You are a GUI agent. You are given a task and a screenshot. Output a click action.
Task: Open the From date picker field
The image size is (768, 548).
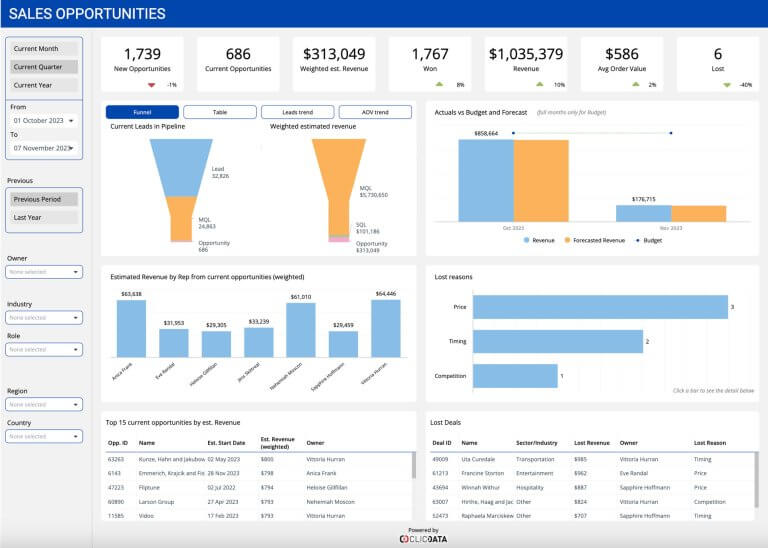43,120
